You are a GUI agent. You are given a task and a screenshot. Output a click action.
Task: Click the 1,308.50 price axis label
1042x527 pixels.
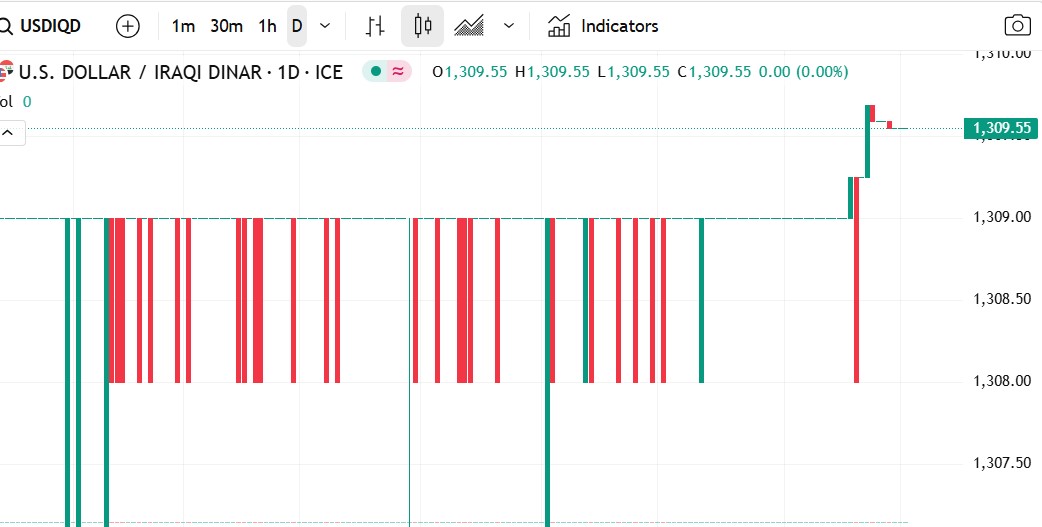point(1001,299)
